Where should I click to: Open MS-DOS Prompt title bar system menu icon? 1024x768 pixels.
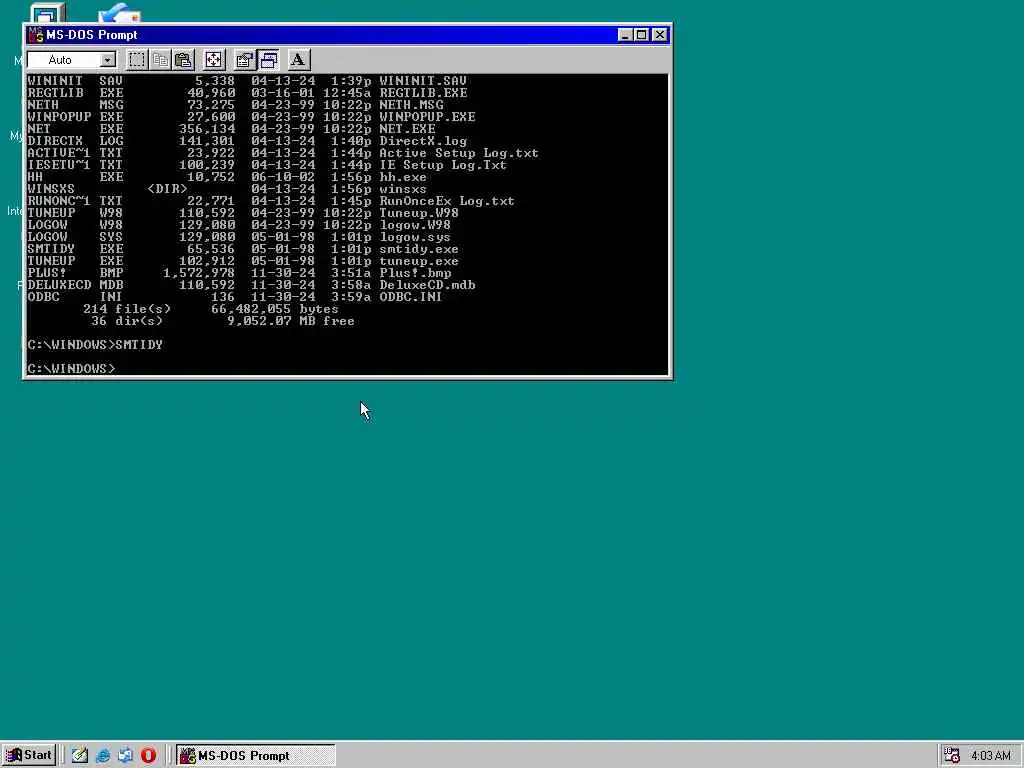[36, 35]
